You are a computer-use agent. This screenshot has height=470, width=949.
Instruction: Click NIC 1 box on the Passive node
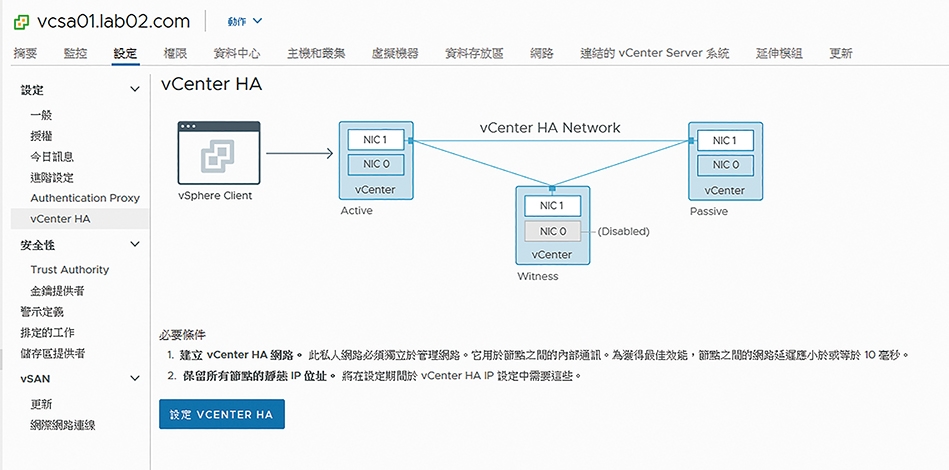[x=725, y=141]
